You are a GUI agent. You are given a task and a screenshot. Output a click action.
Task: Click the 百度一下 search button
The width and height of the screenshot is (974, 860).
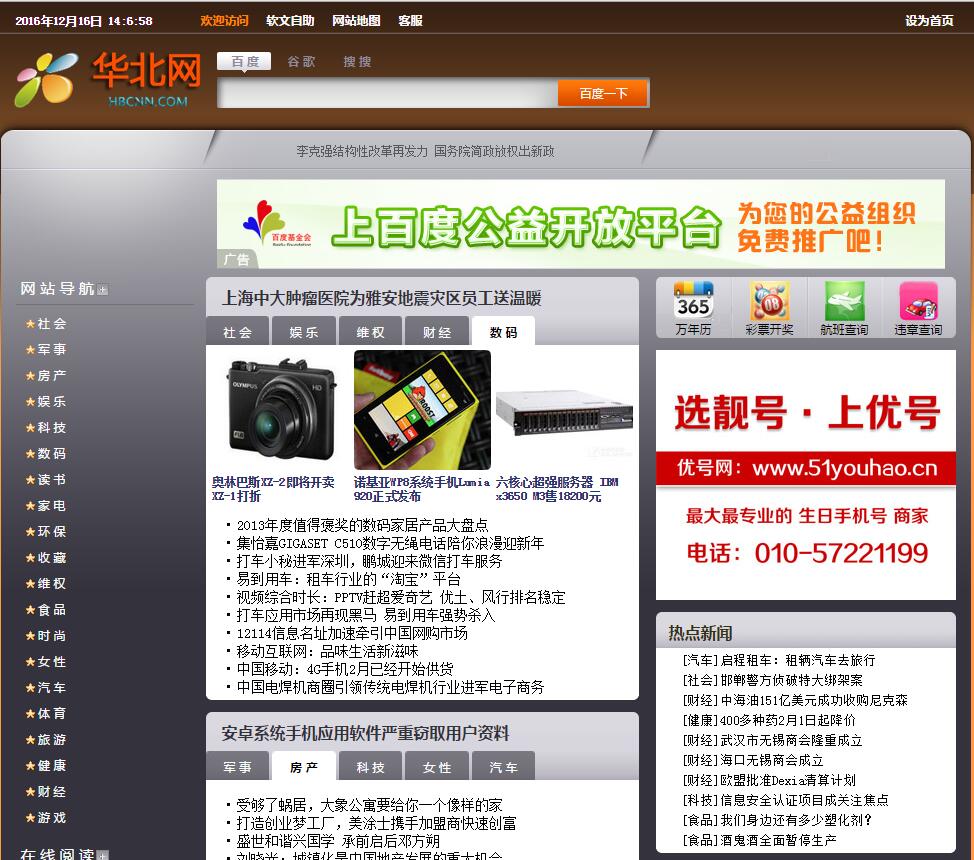tap(603, 93)
